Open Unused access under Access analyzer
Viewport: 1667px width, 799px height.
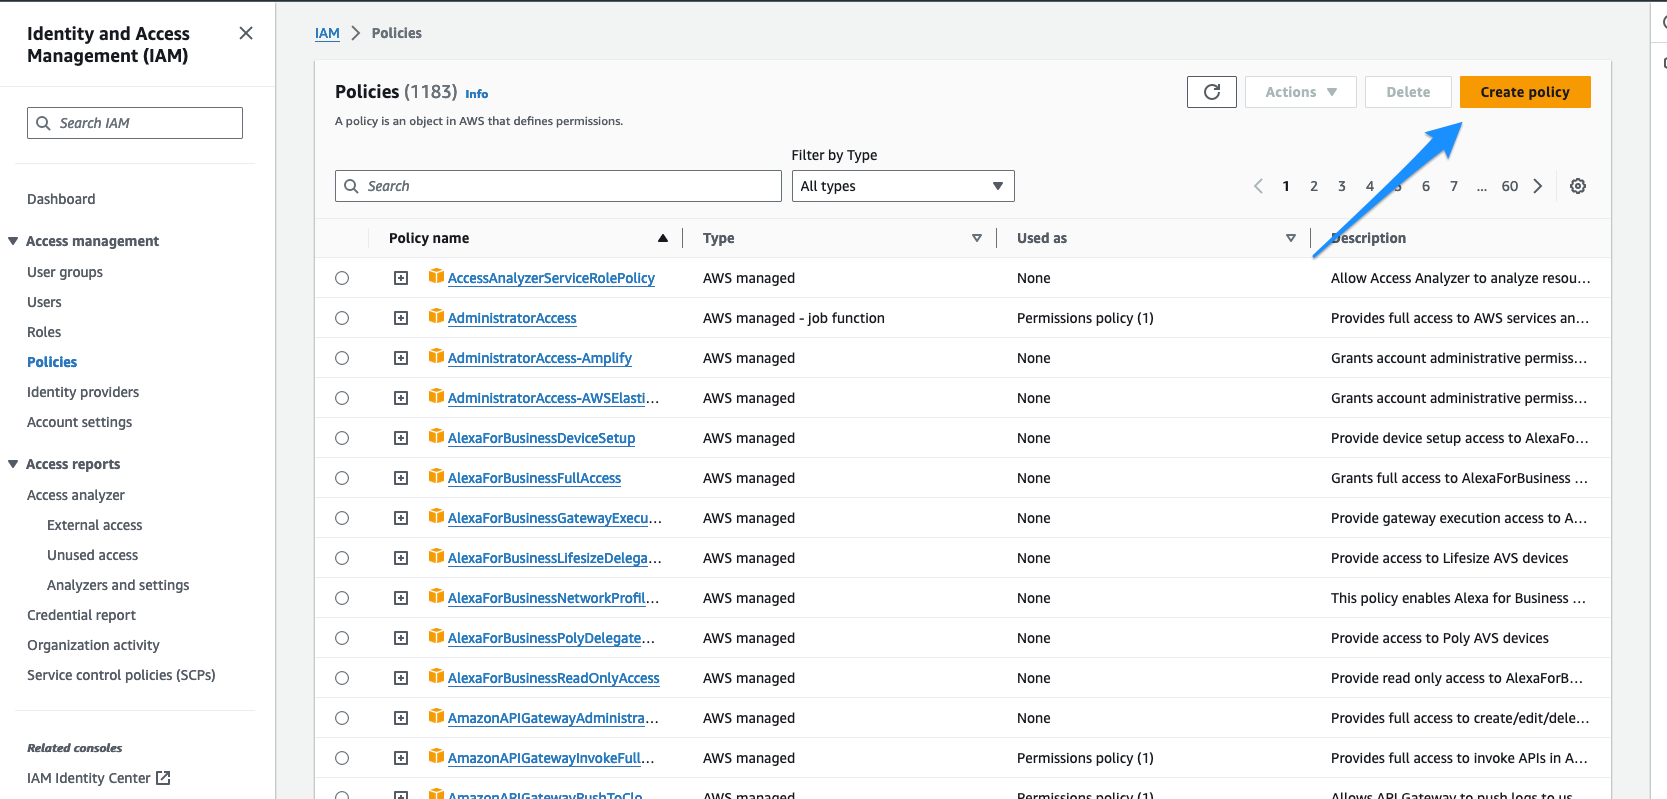click(x=92, y=555)
